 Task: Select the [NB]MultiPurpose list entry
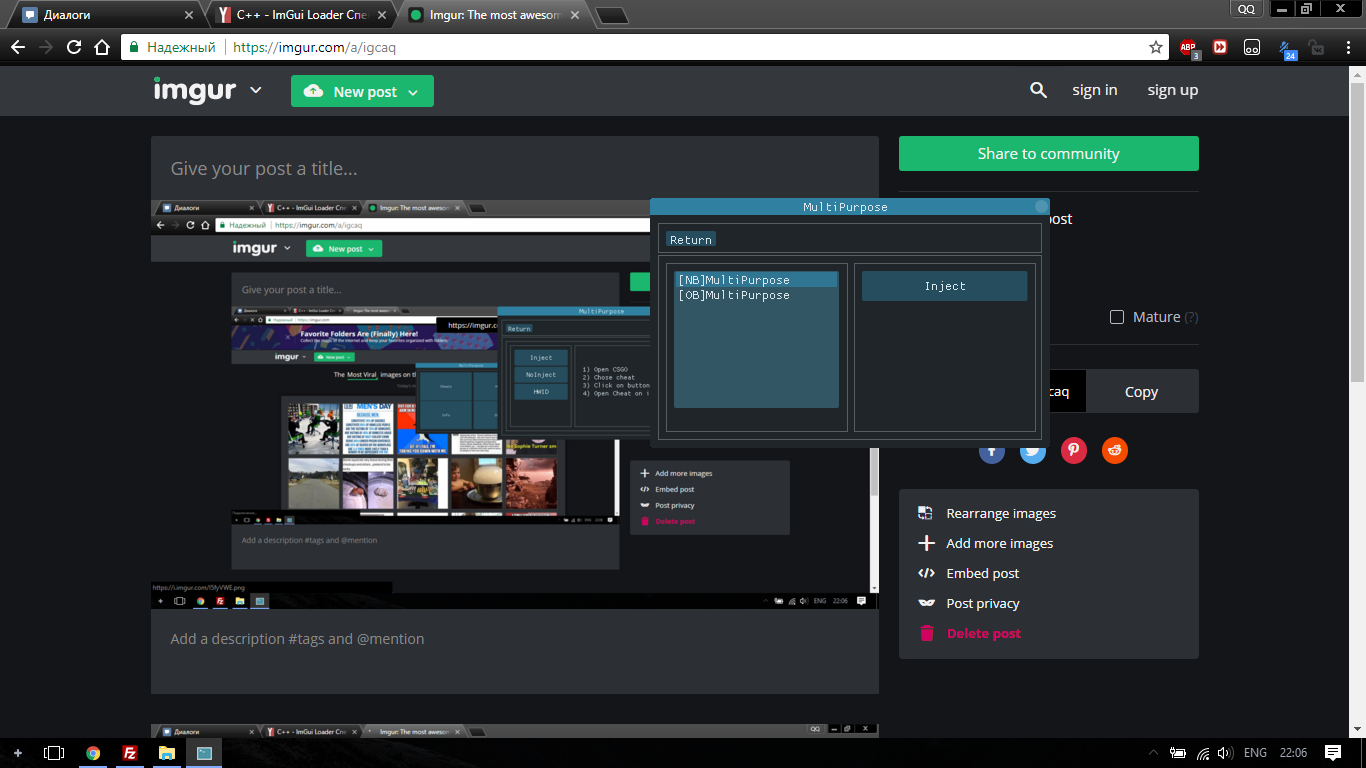[x=756, y=280]
